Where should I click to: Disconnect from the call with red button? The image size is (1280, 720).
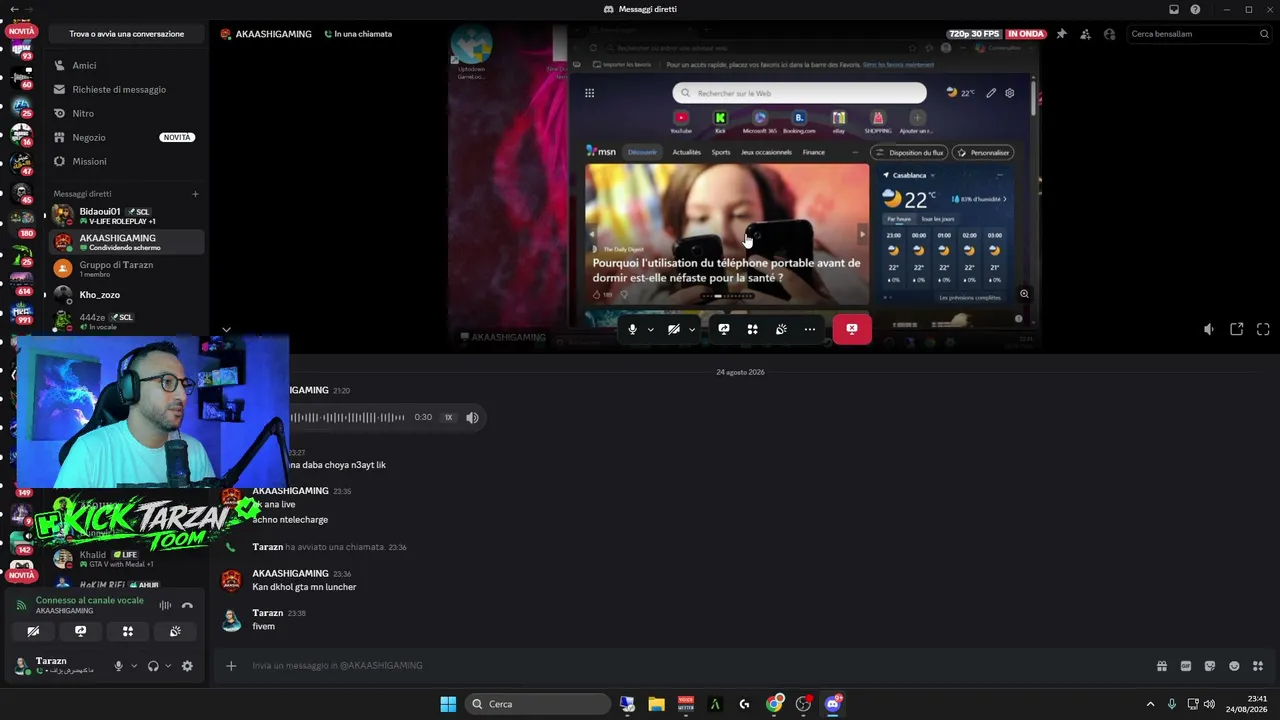click(852, 329)
